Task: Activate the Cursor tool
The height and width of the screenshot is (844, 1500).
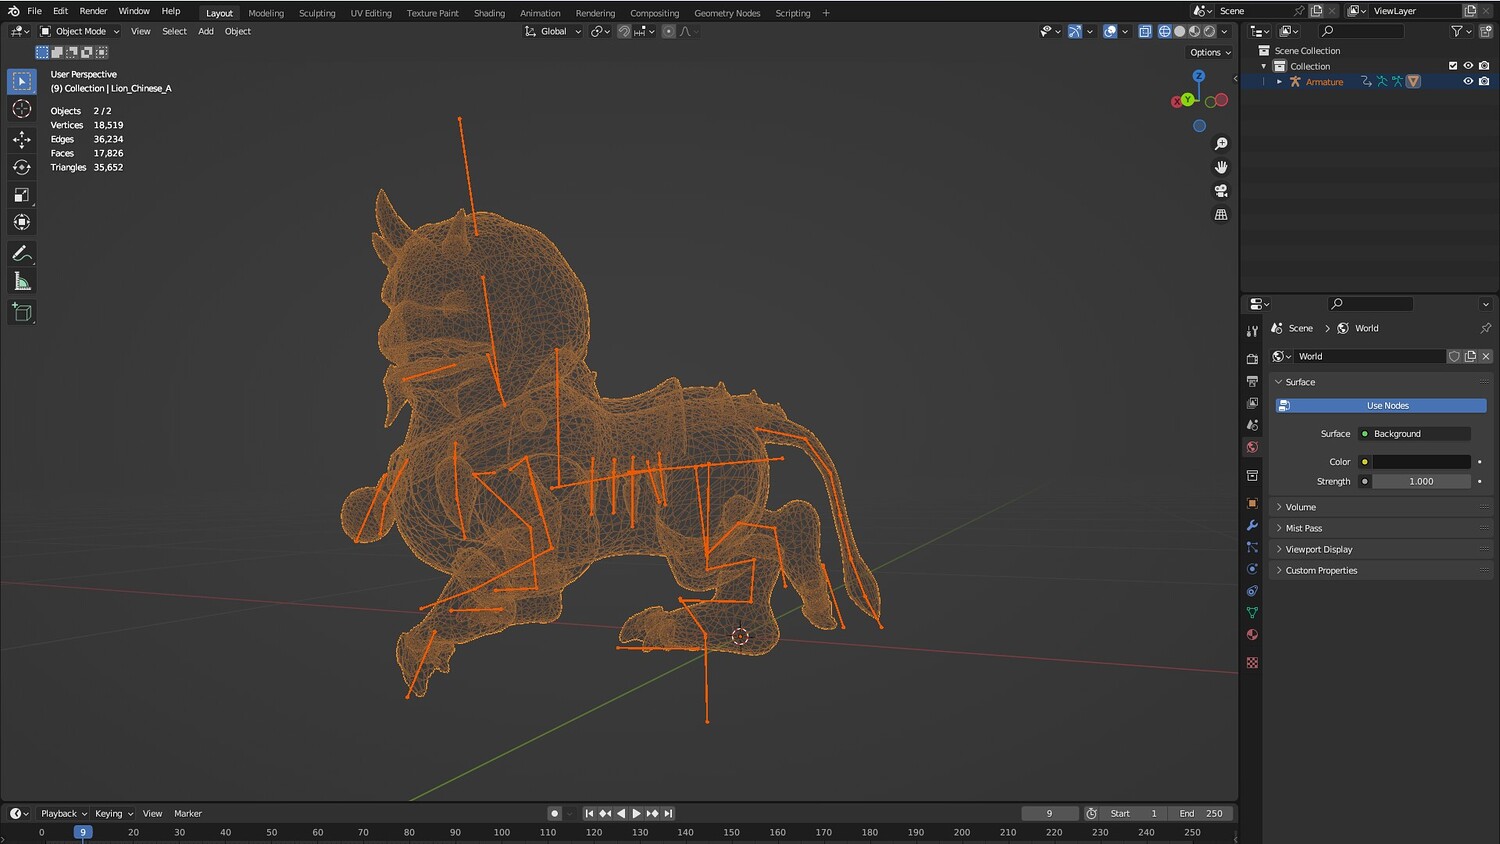Action: coord(22,109)
